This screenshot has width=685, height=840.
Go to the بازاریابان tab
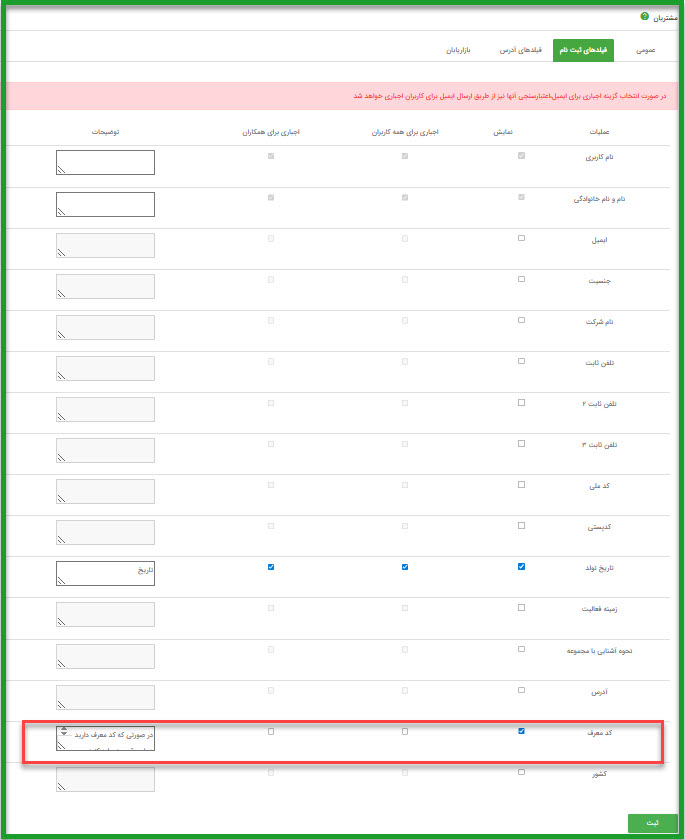458,50
